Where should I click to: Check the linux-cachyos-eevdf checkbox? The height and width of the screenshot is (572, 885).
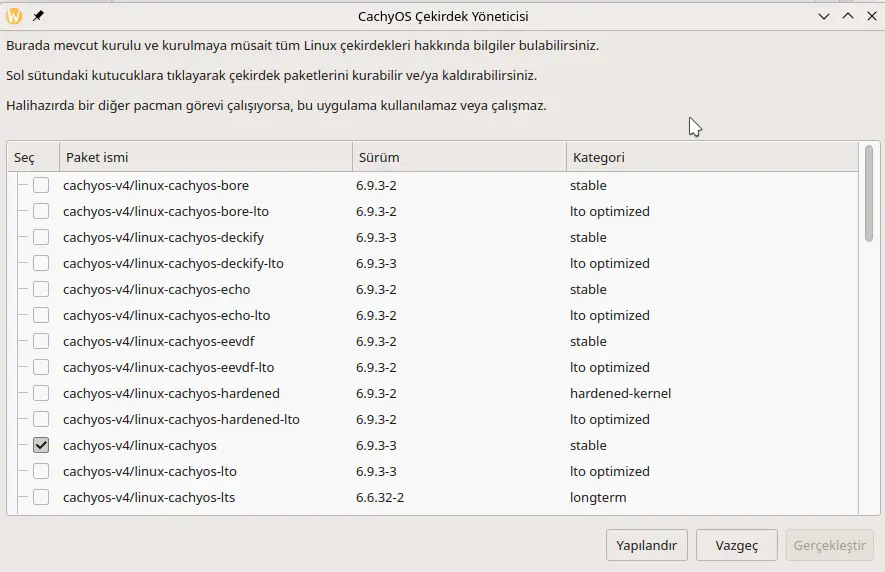point(41,341)
